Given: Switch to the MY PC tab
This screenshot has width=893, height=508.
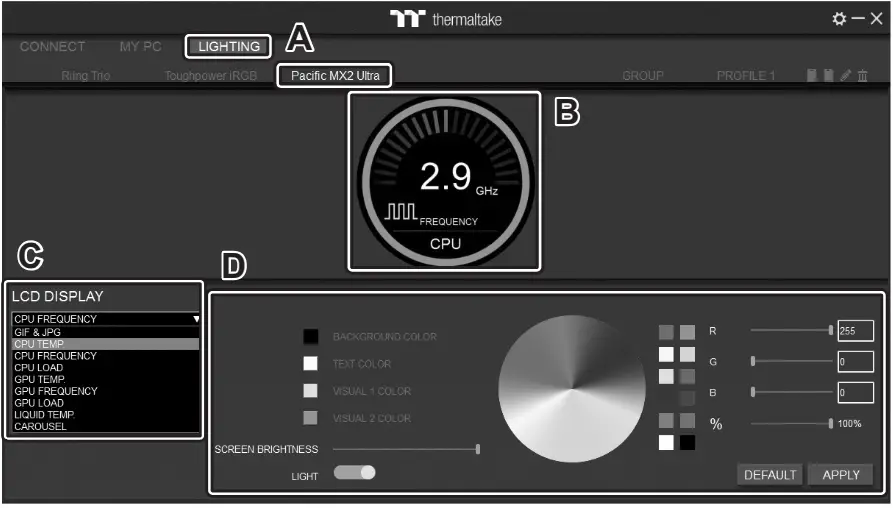Looking at the screenshot, I should [x=141, y=47].
